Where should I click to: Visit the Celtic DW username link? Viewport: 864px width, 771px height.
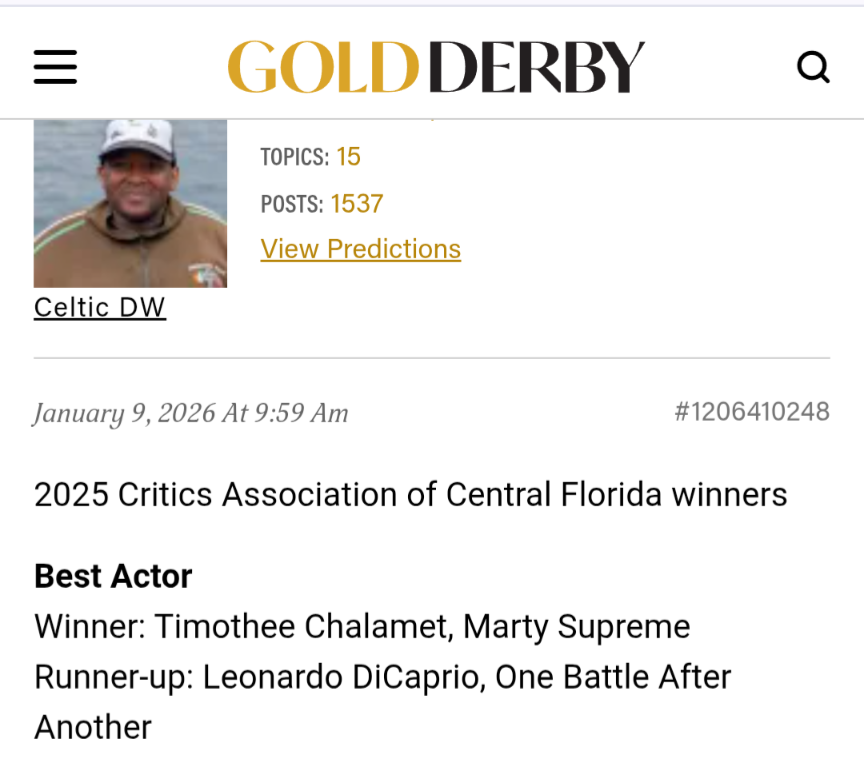point(100,307)
